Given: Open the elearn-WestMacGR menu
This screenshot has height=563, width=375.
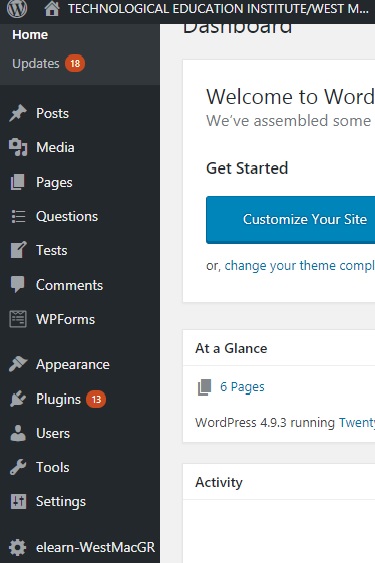Looking at the screenshot, I should click(x=96, y=547).
